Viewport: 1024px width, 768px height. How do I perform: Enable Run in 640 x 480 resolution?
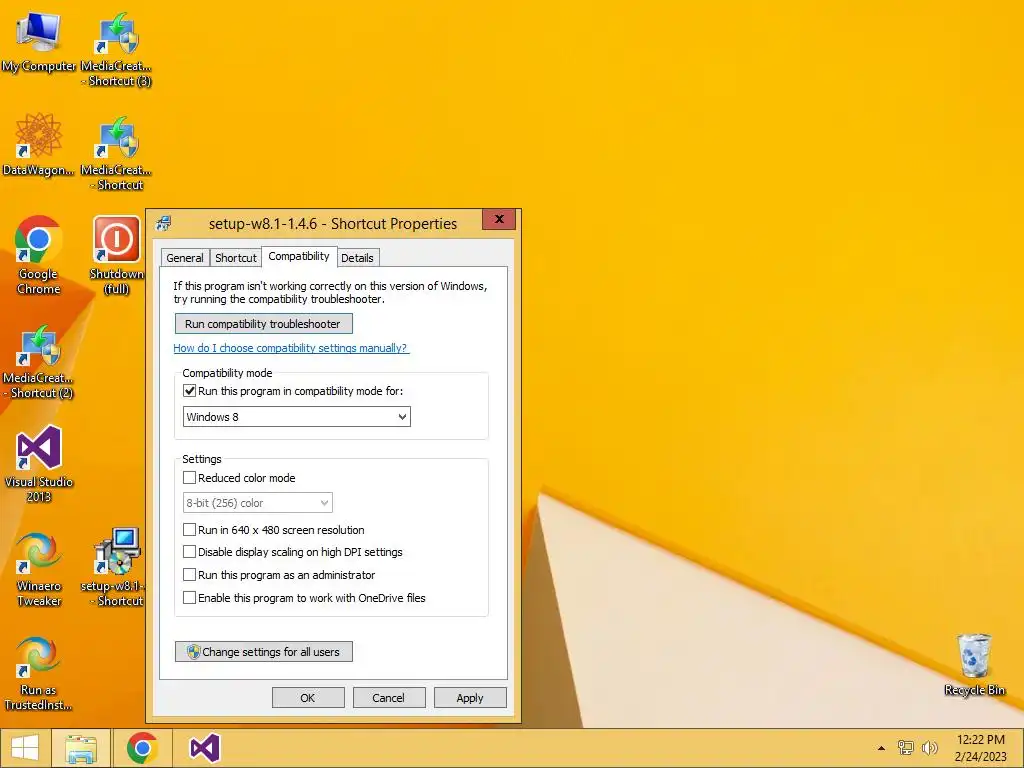pyautogui.click(x=189, y=530)
